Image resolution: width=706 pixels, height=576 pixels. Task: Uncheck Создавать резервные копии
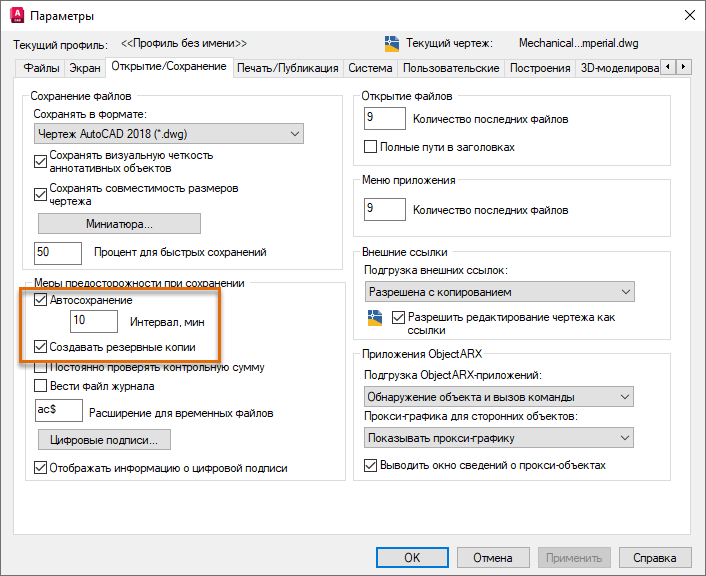41,347
